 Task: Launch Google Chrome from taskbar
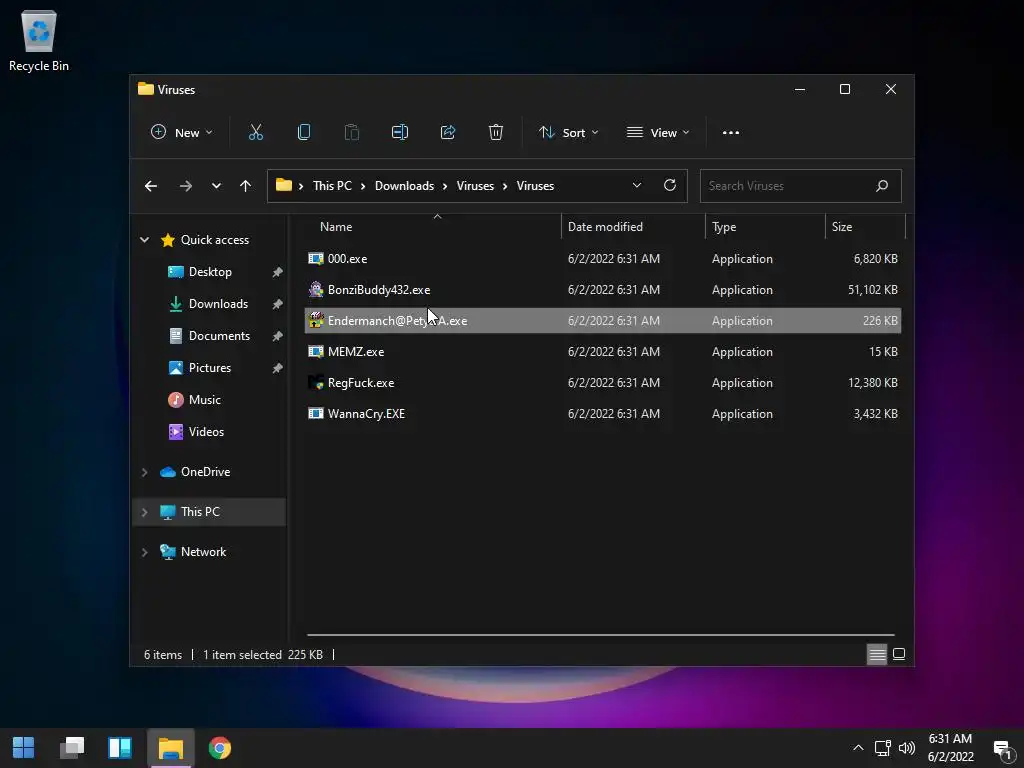click(220, 748)
